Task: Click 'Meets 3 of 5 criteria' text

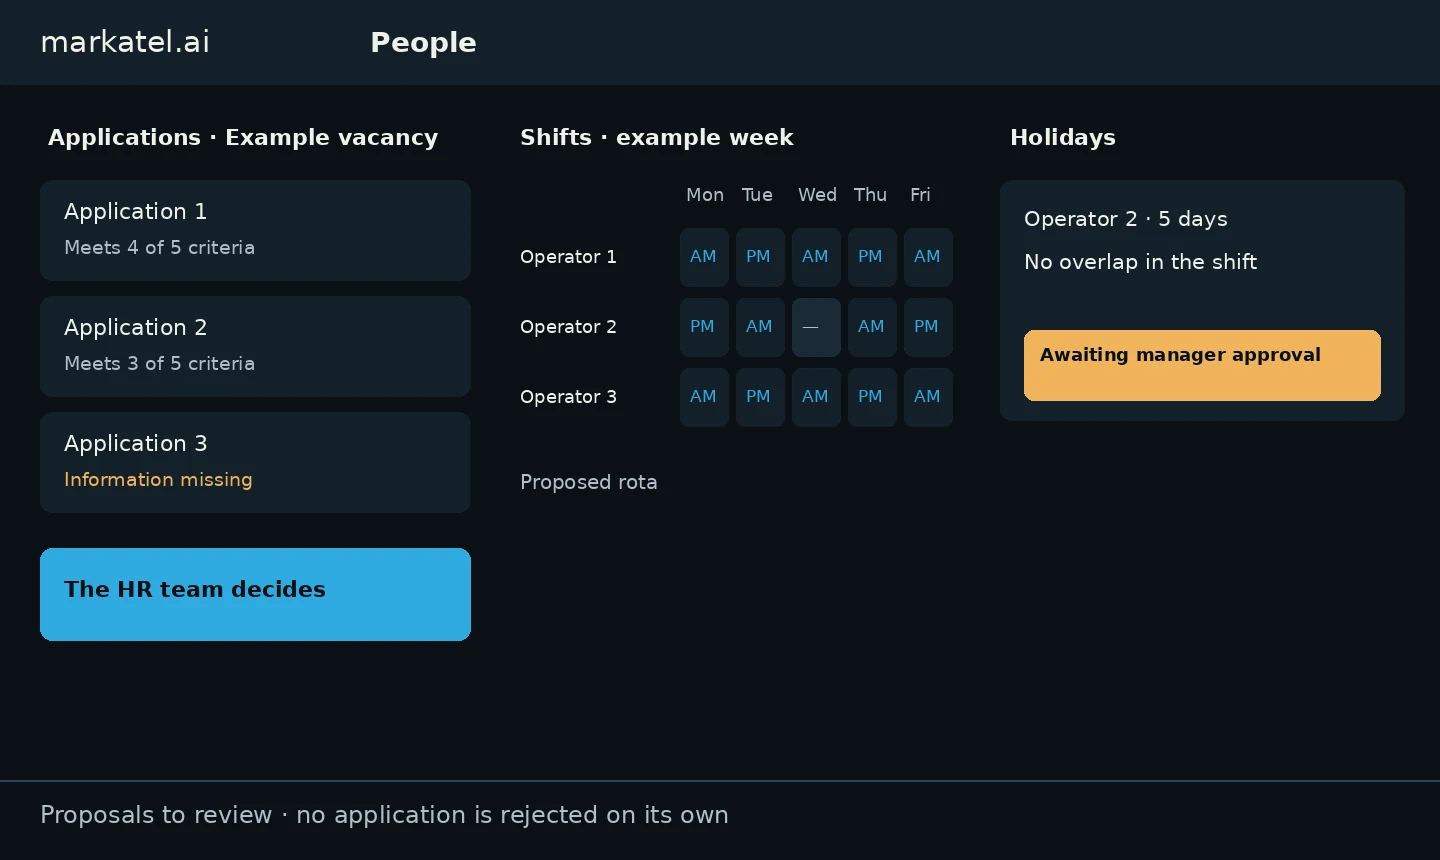Action: [x=159, y=364]
